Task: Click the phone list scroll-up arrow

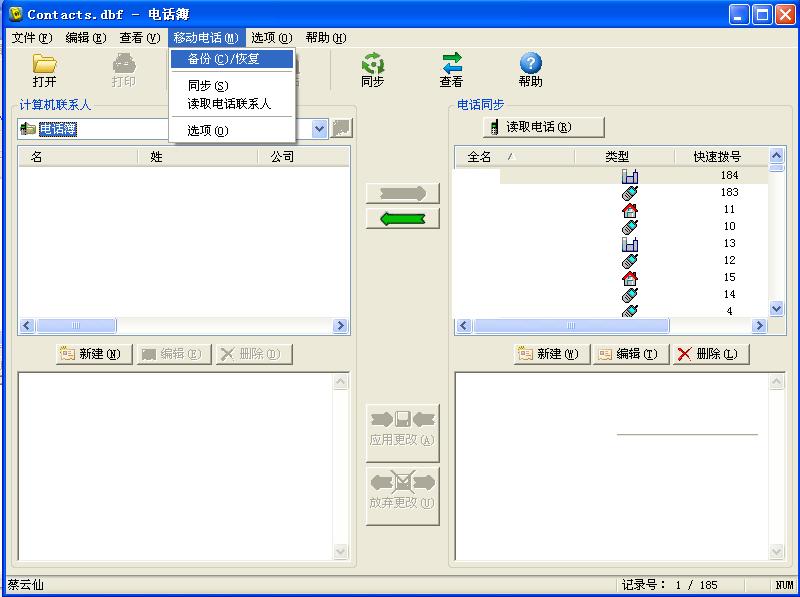Action: 777,155
